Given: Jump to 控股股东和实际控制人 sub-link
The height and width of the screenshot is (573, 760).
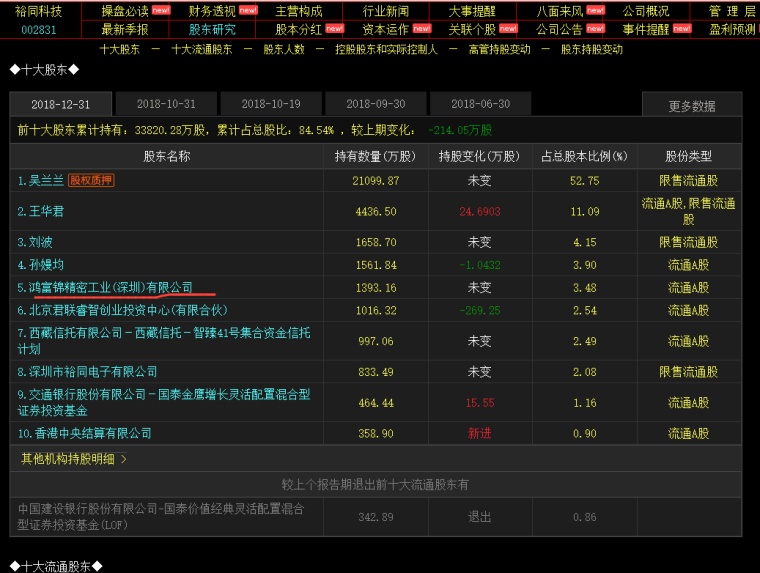Looking at the screenshot, I should 386,49.
